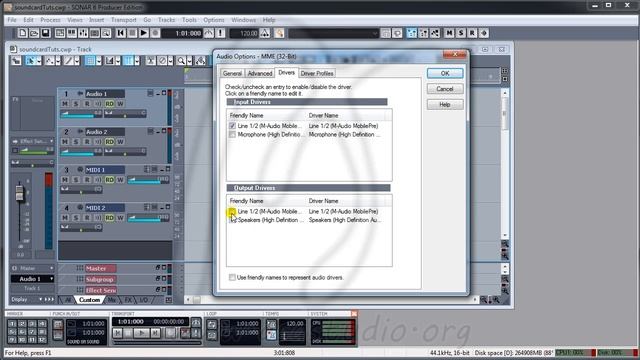640x360 pixels.
Task: Click Play button in top toolbar
Action: click(x=144, y=33)
